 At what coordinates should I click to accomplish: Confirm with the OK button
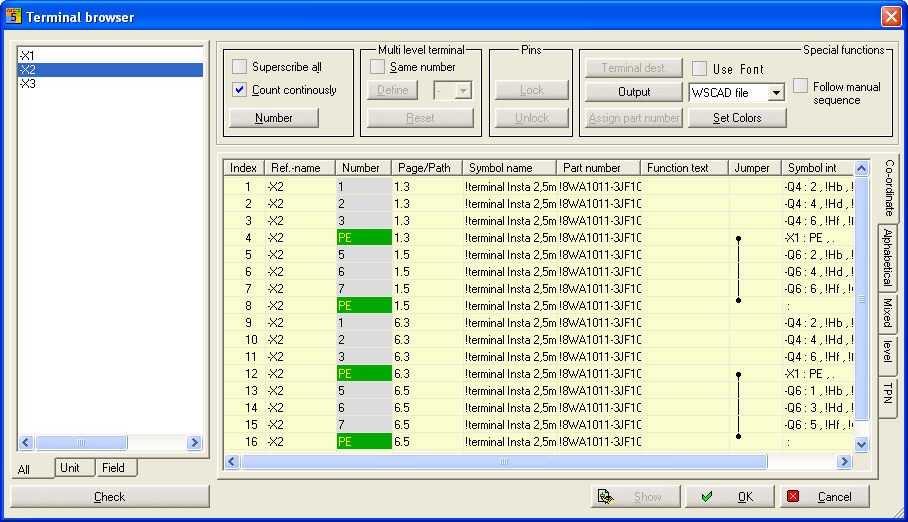729,497
